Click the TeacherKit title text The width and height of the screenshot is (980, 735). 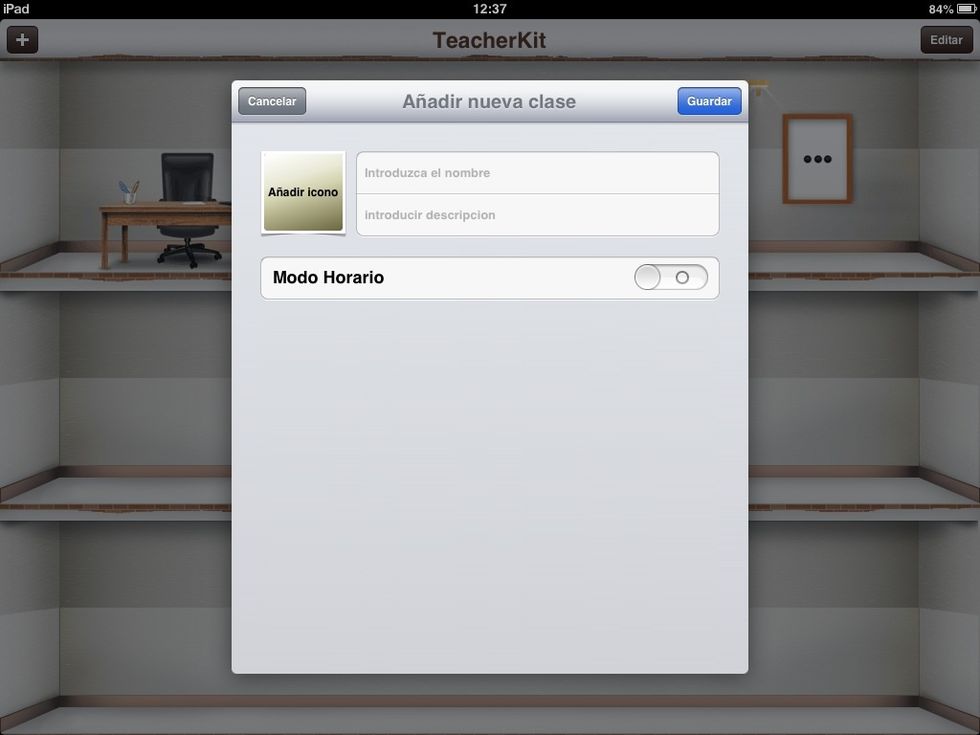[x=489, y=41]
